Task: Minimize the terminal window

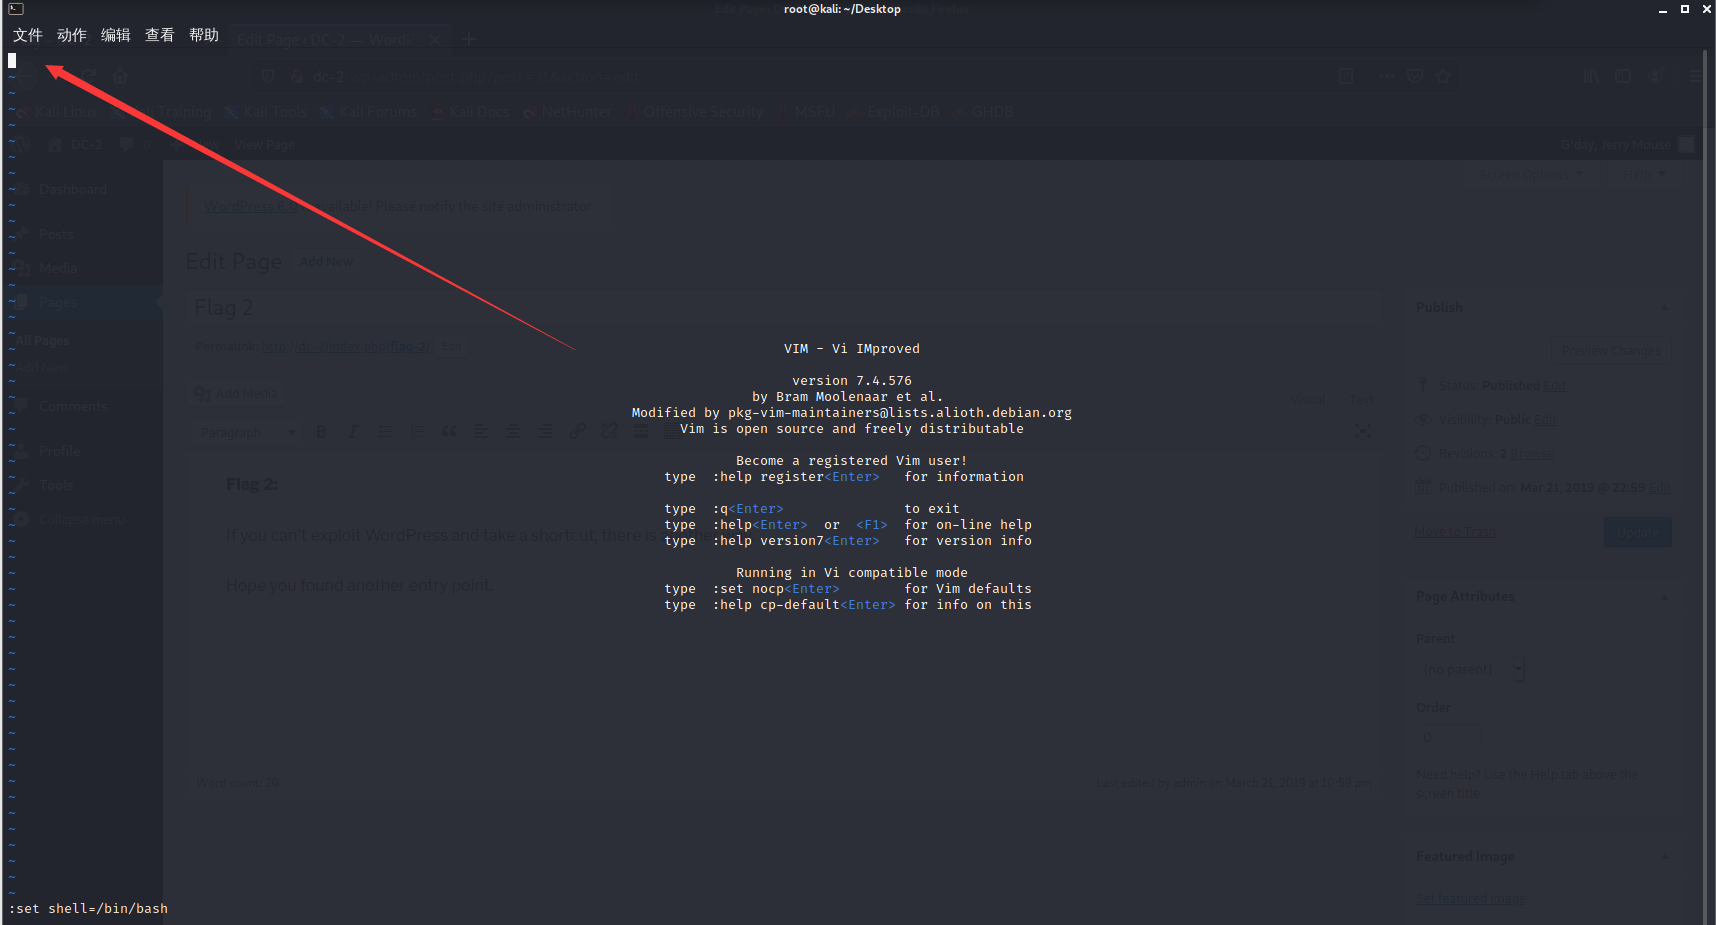Action: (x=1663, y=9)
